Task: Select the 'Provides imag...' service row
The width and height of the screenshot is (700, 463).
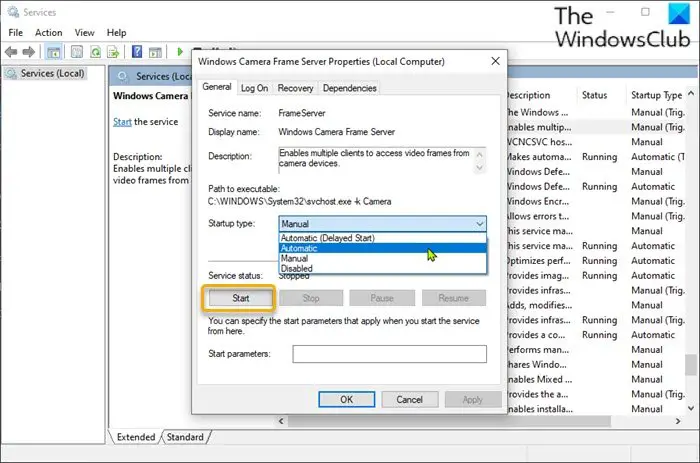Action: pyautogui.click(x=596, y=275)
